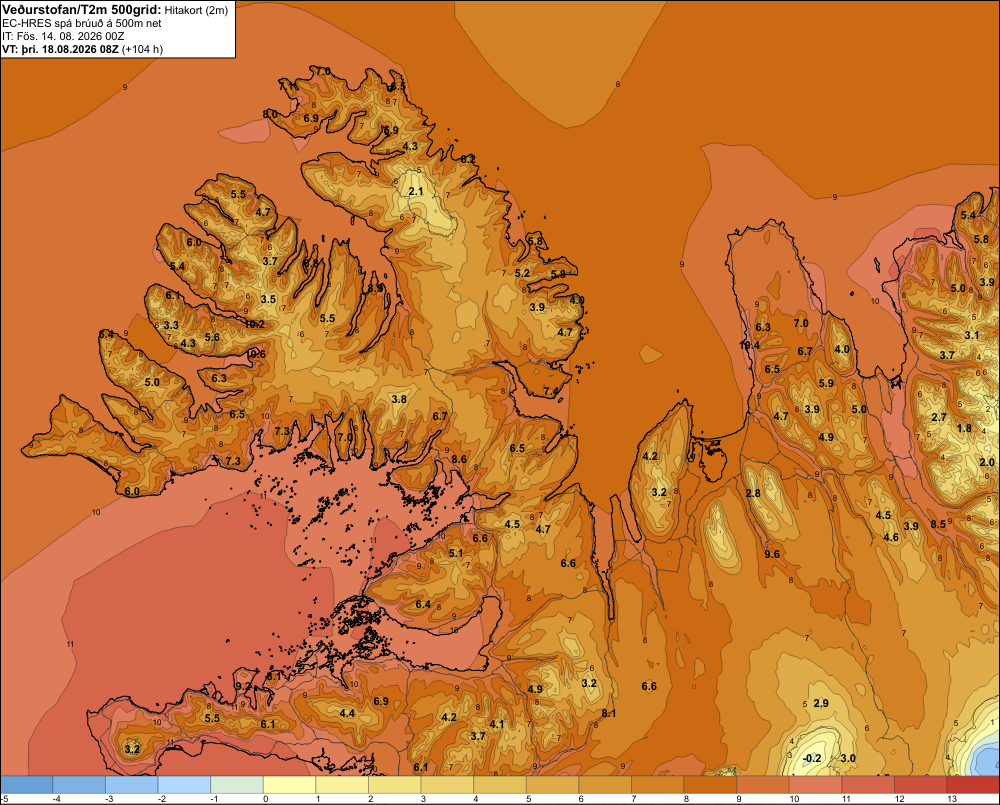This screenshot has height=805, width=1000.
Task: Click the '5.6' temperature value
Action: pyautogui.click(x=212, y=337)
